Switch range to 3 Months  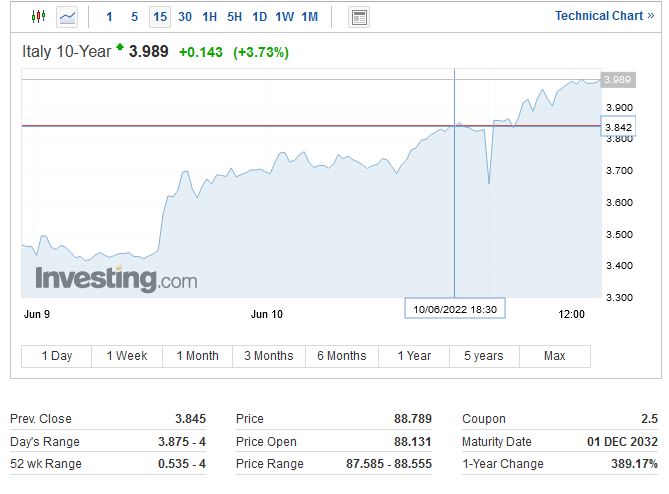[x=268, y=356]
